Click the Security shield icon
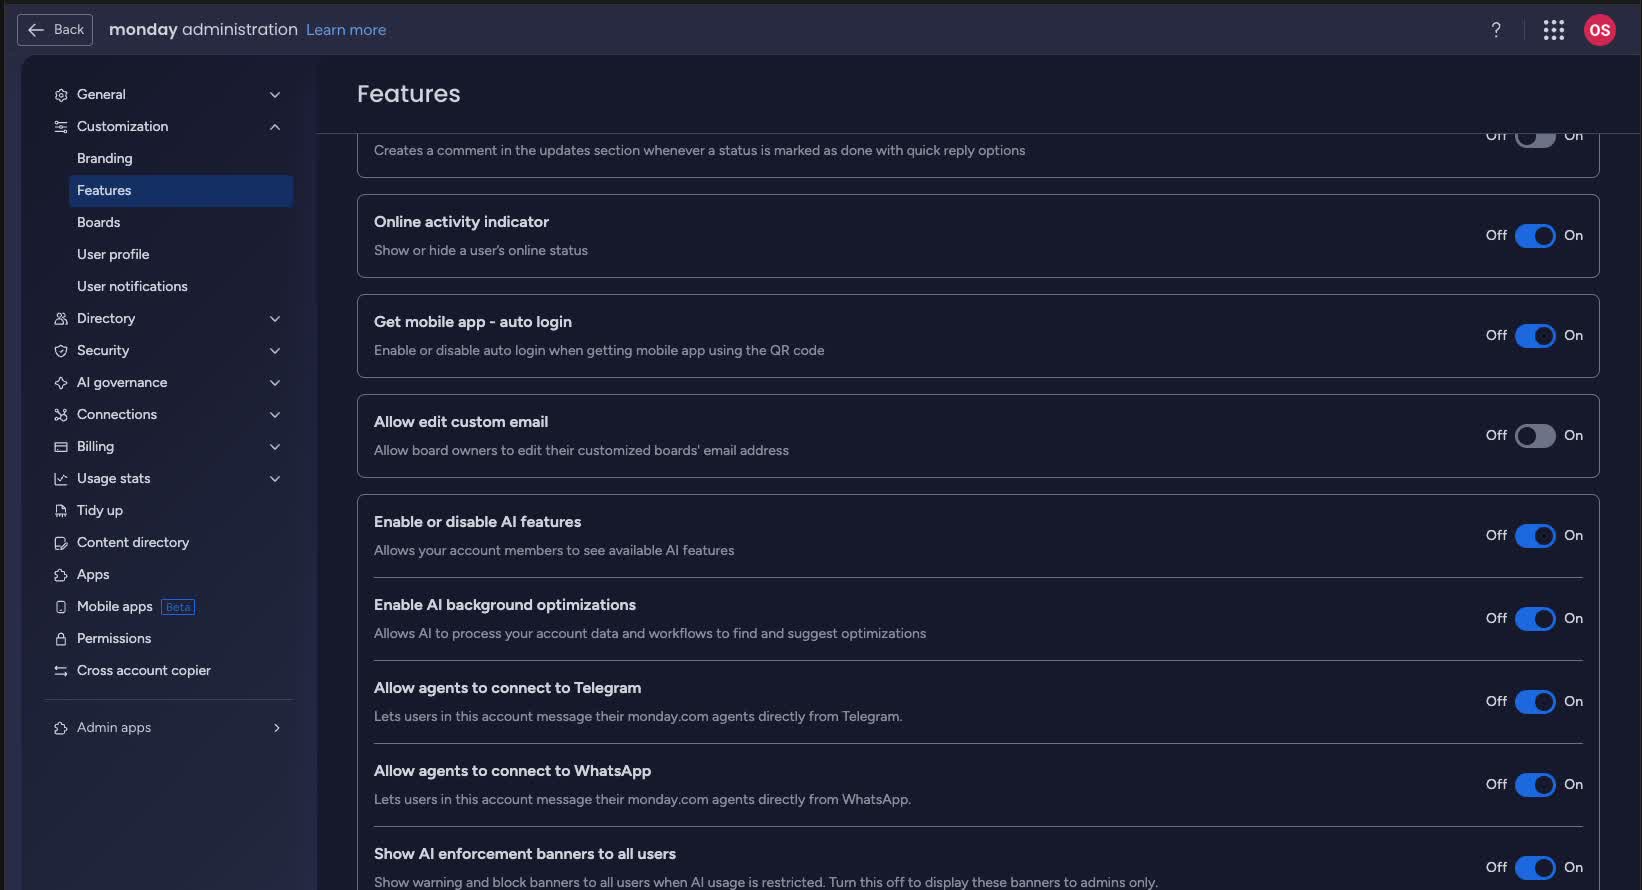 [x=61, y=351]
